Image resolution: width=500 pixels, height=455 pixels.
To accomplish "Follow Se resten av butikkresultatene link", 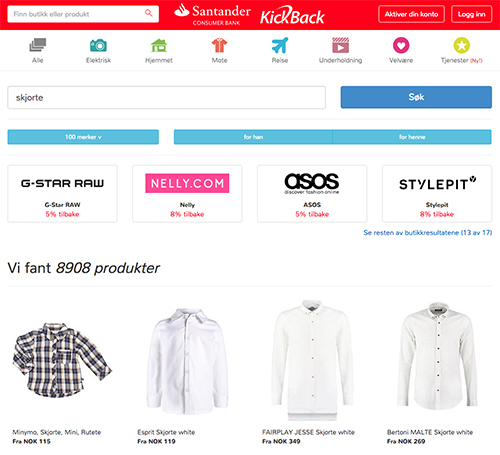I will pyautogui.click(x=428, y=233).
